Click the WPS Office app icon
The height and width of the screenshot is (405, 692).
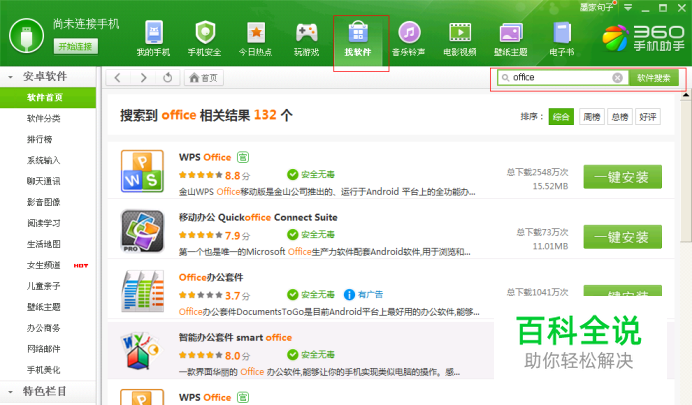142,171
